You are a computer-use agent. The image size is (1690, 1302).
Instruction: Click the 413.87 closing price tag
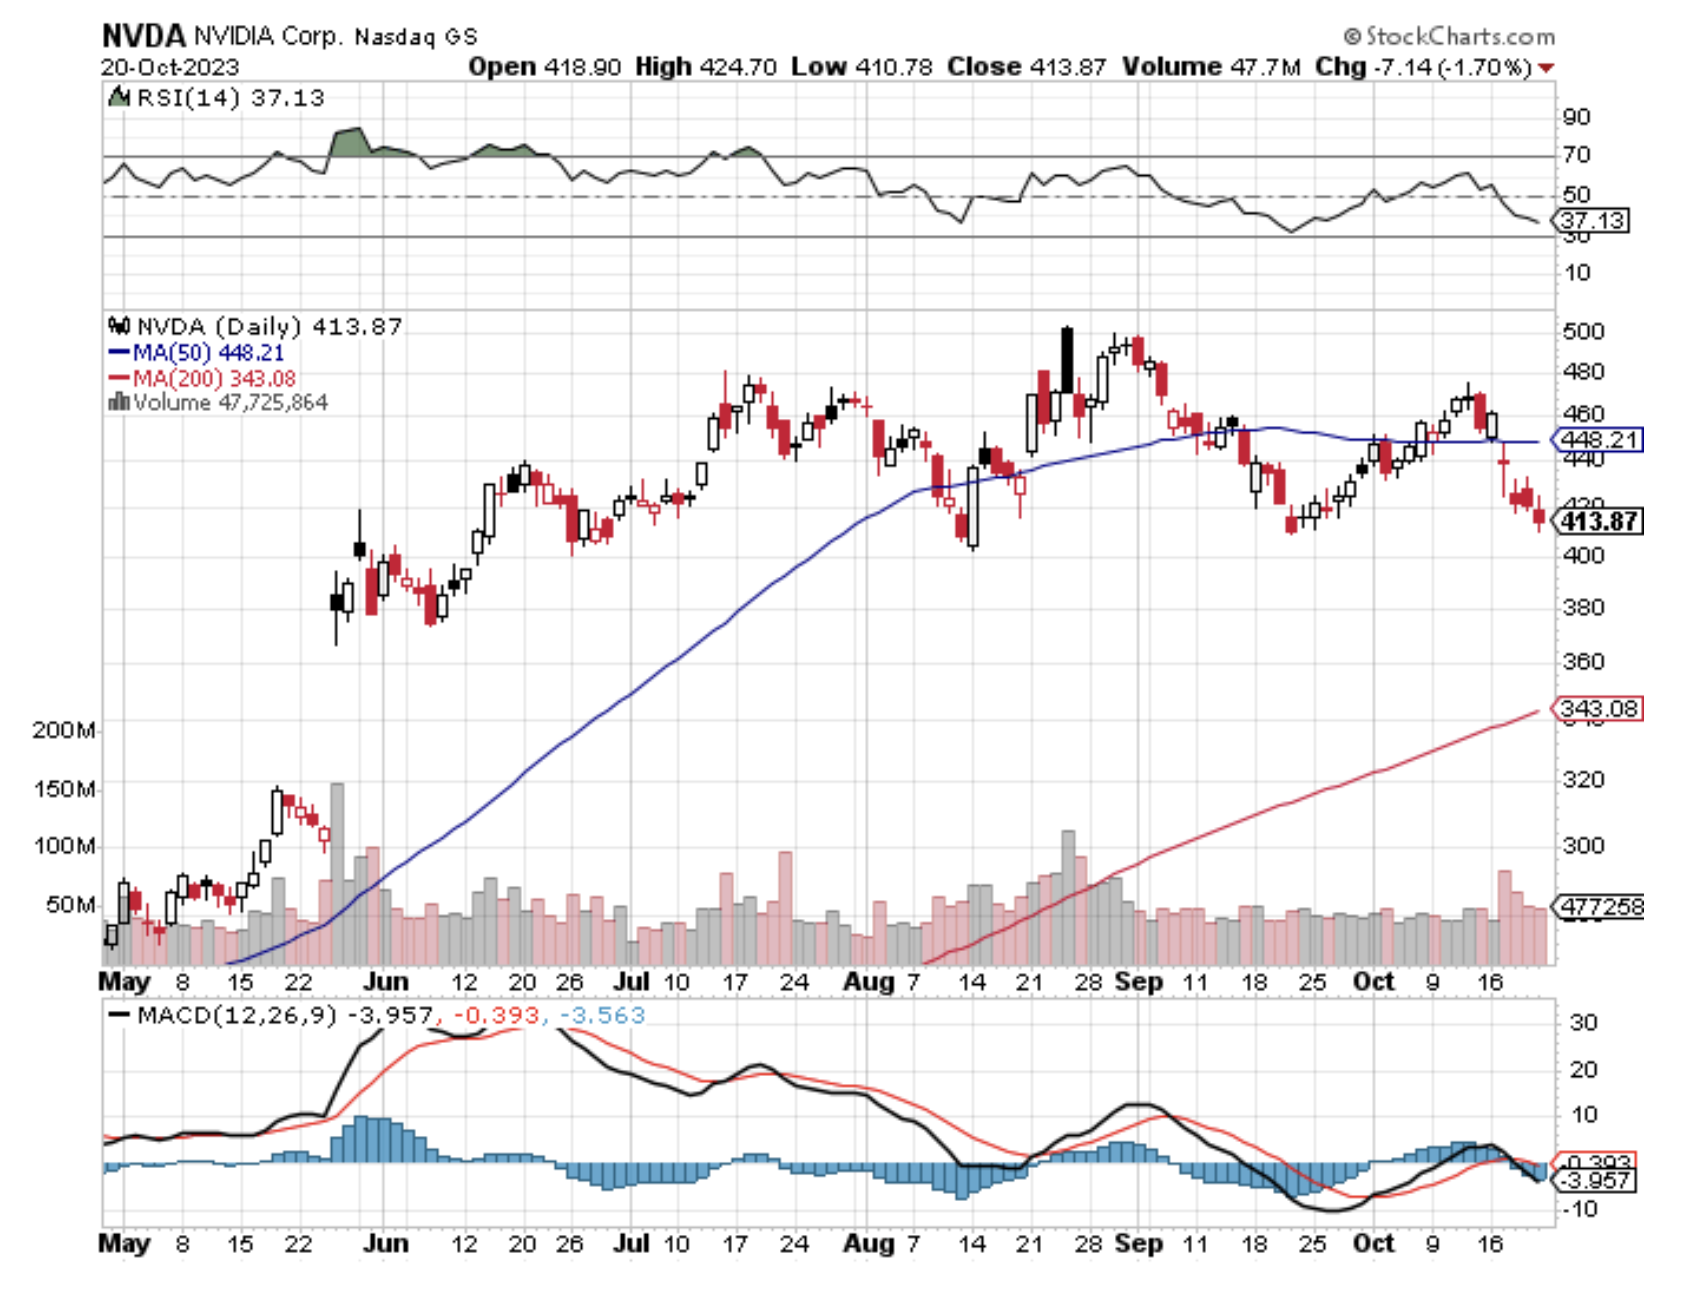coord(1600,521)
